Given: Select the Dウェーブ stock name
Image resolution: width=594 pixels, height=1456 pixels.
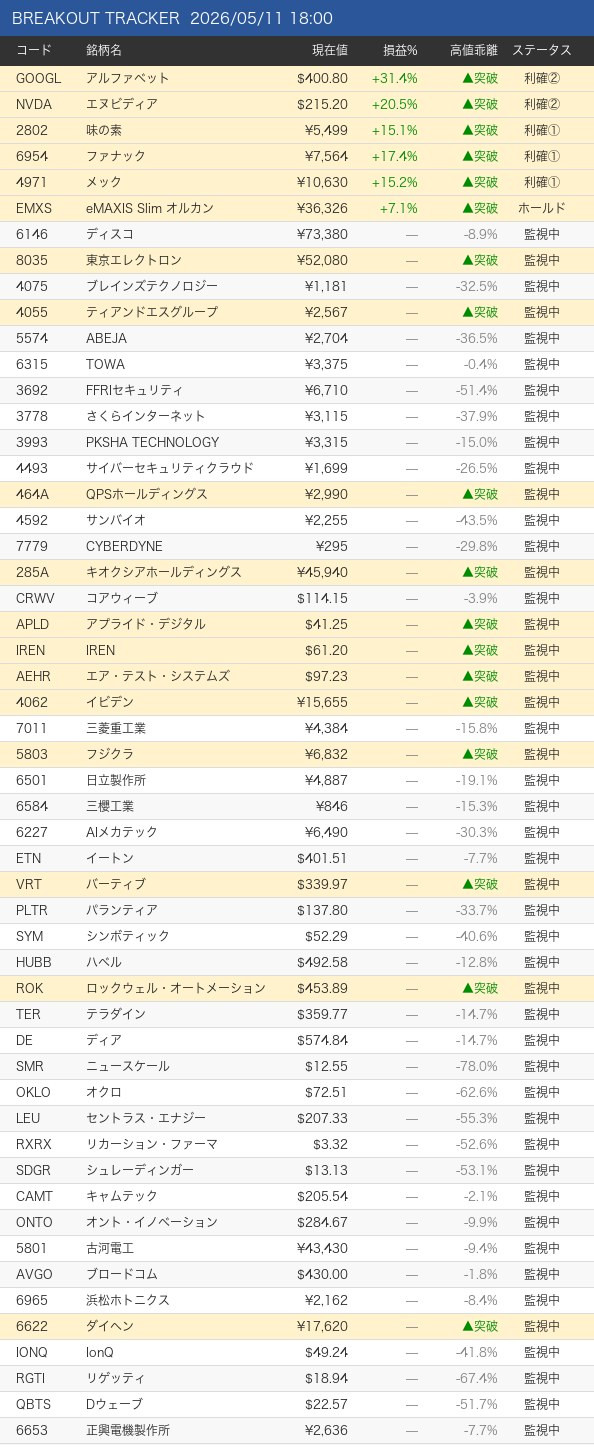Looking at the screenshot, I should (114, 1404).
